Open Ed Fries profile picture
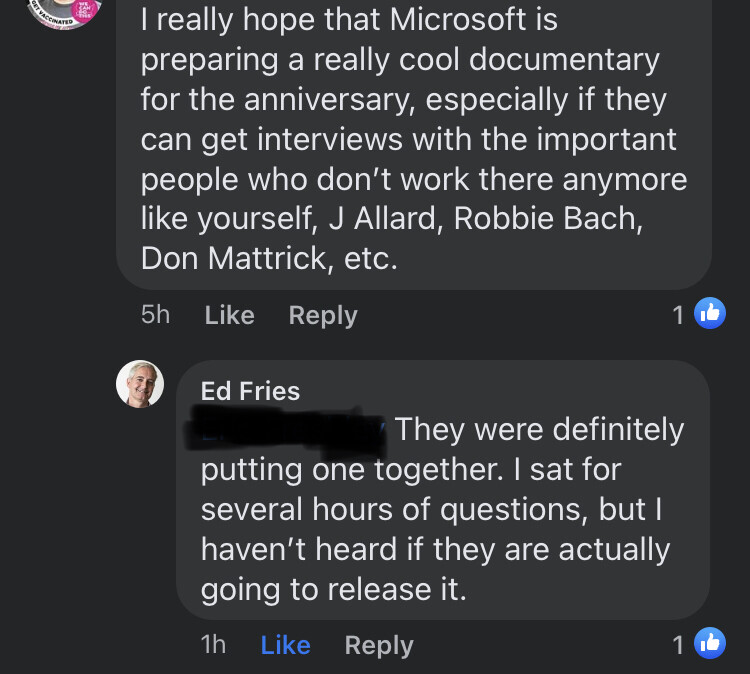Viewport: 750px width, 674px height. point(140,384)
